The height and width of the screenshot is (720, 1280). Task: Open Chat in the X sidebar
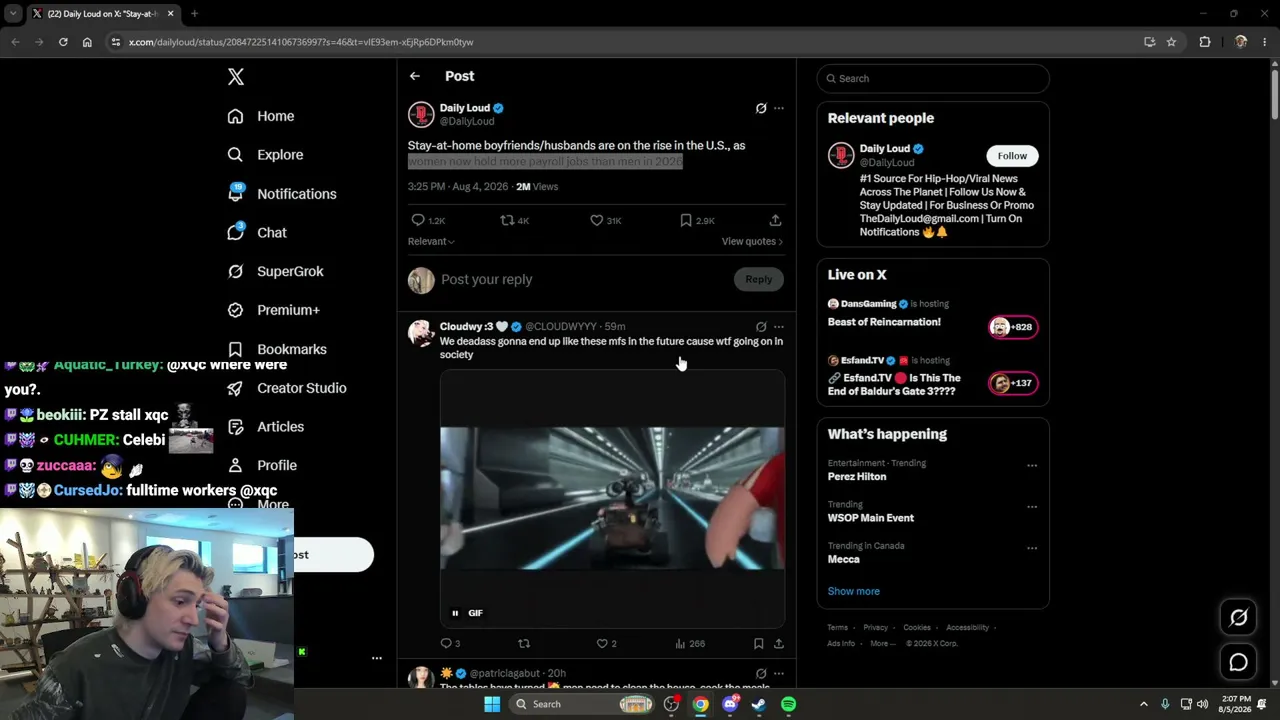[257, 232]
